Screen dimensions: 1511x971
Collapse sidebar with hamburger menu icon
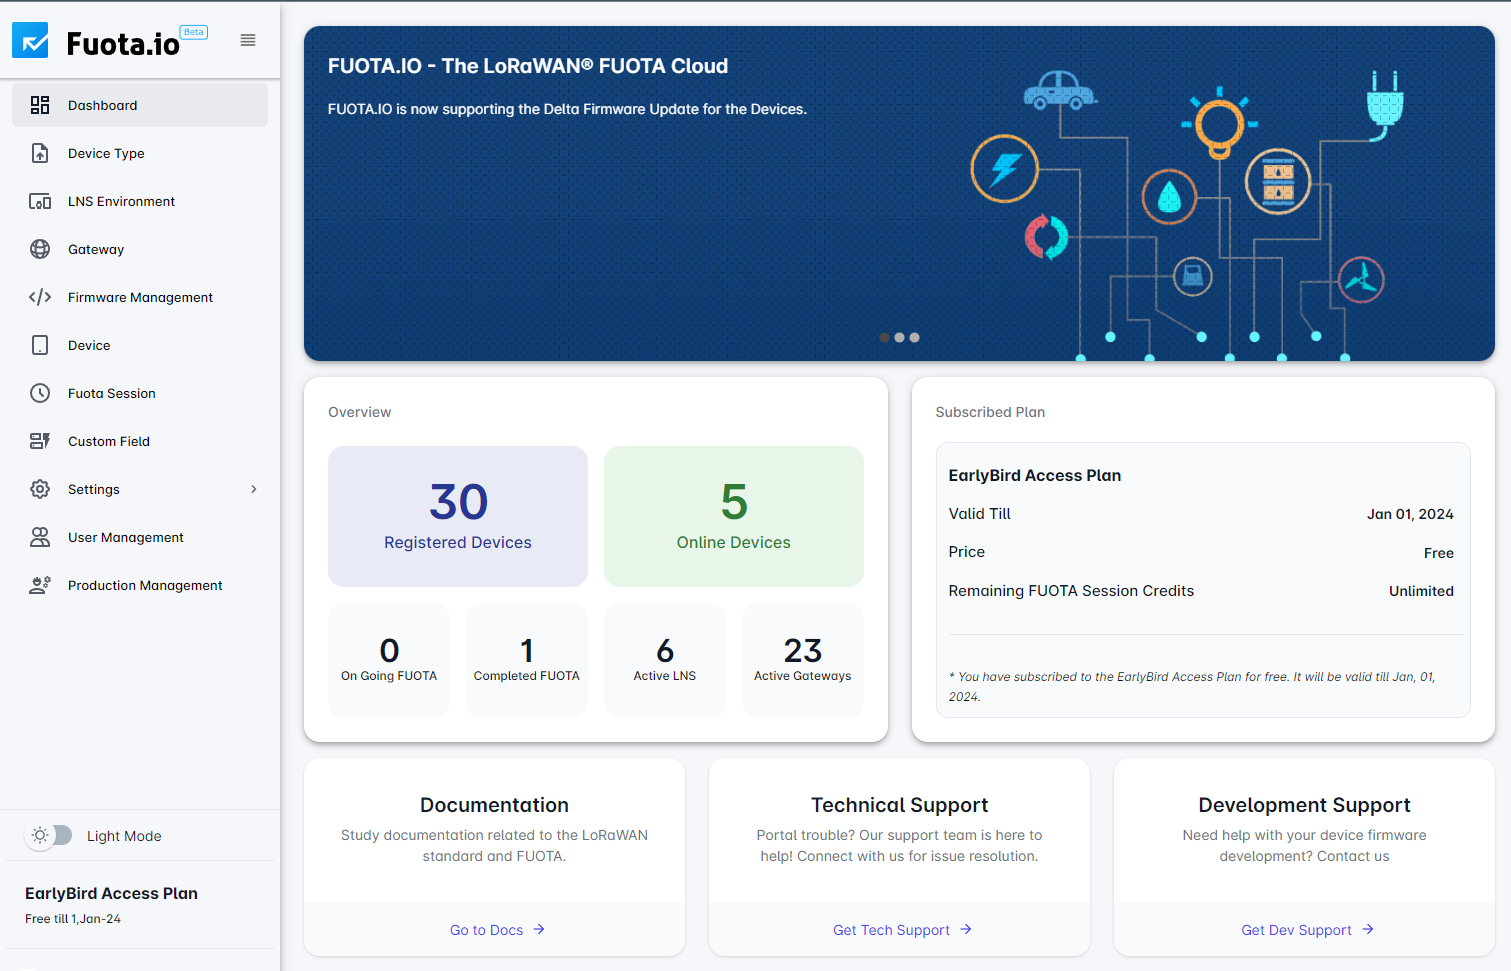(248, 40)
